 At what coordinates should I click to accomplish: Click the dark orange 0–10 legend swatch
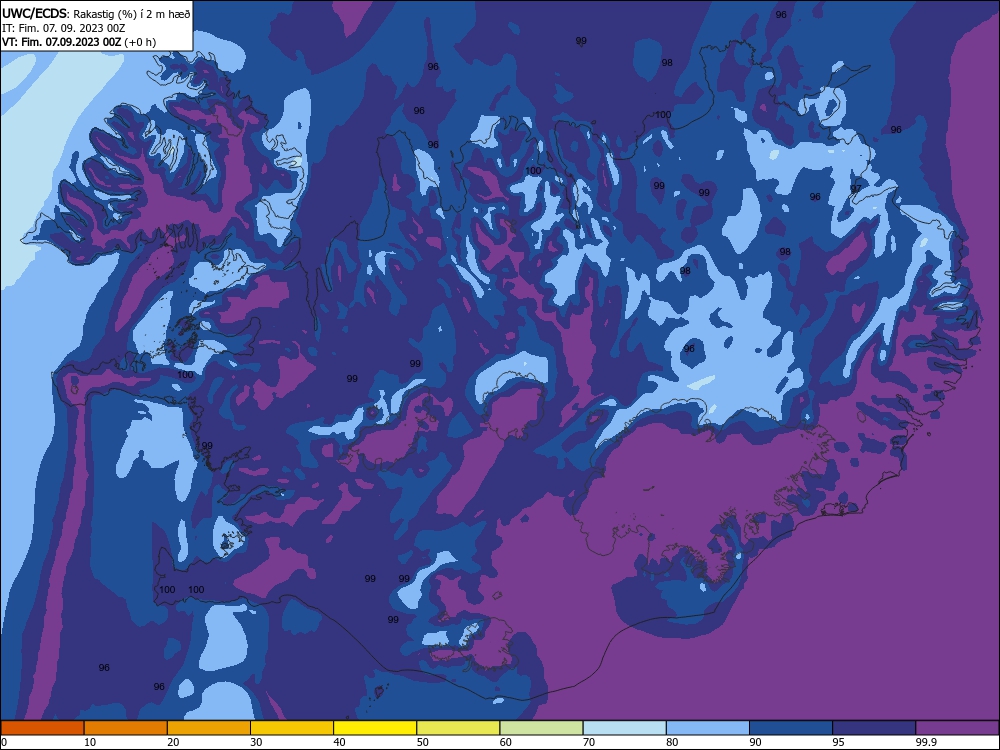coord(42,728)
